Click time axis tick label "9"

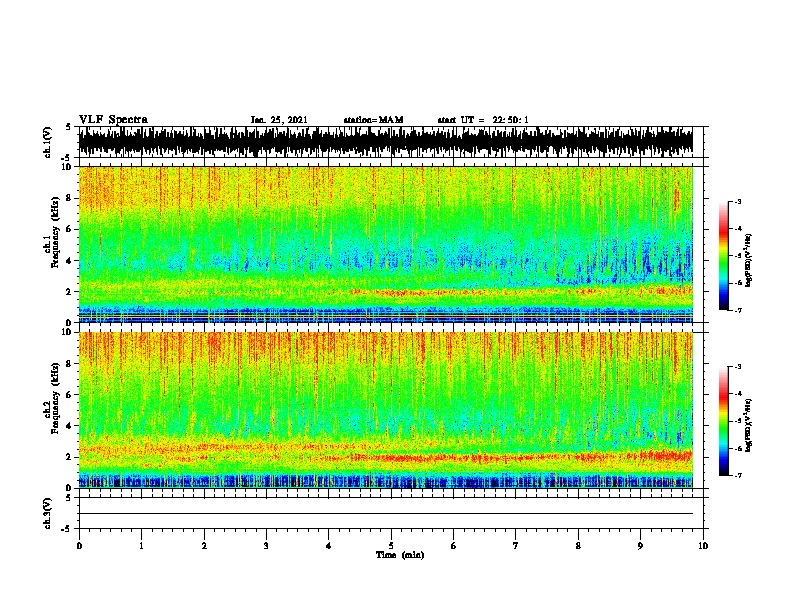[640, 546]
